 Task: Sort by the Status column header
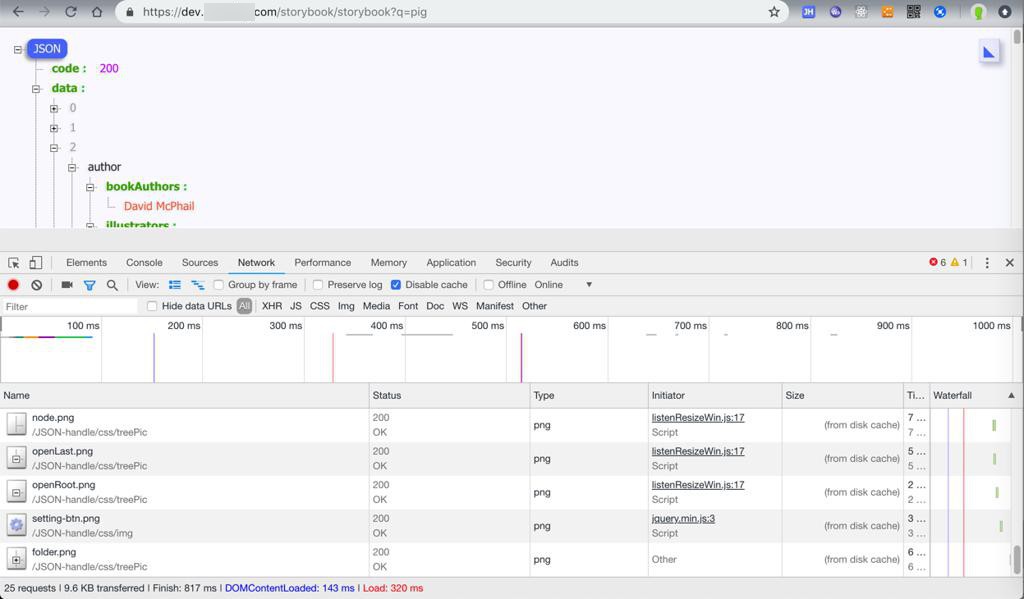449,395
